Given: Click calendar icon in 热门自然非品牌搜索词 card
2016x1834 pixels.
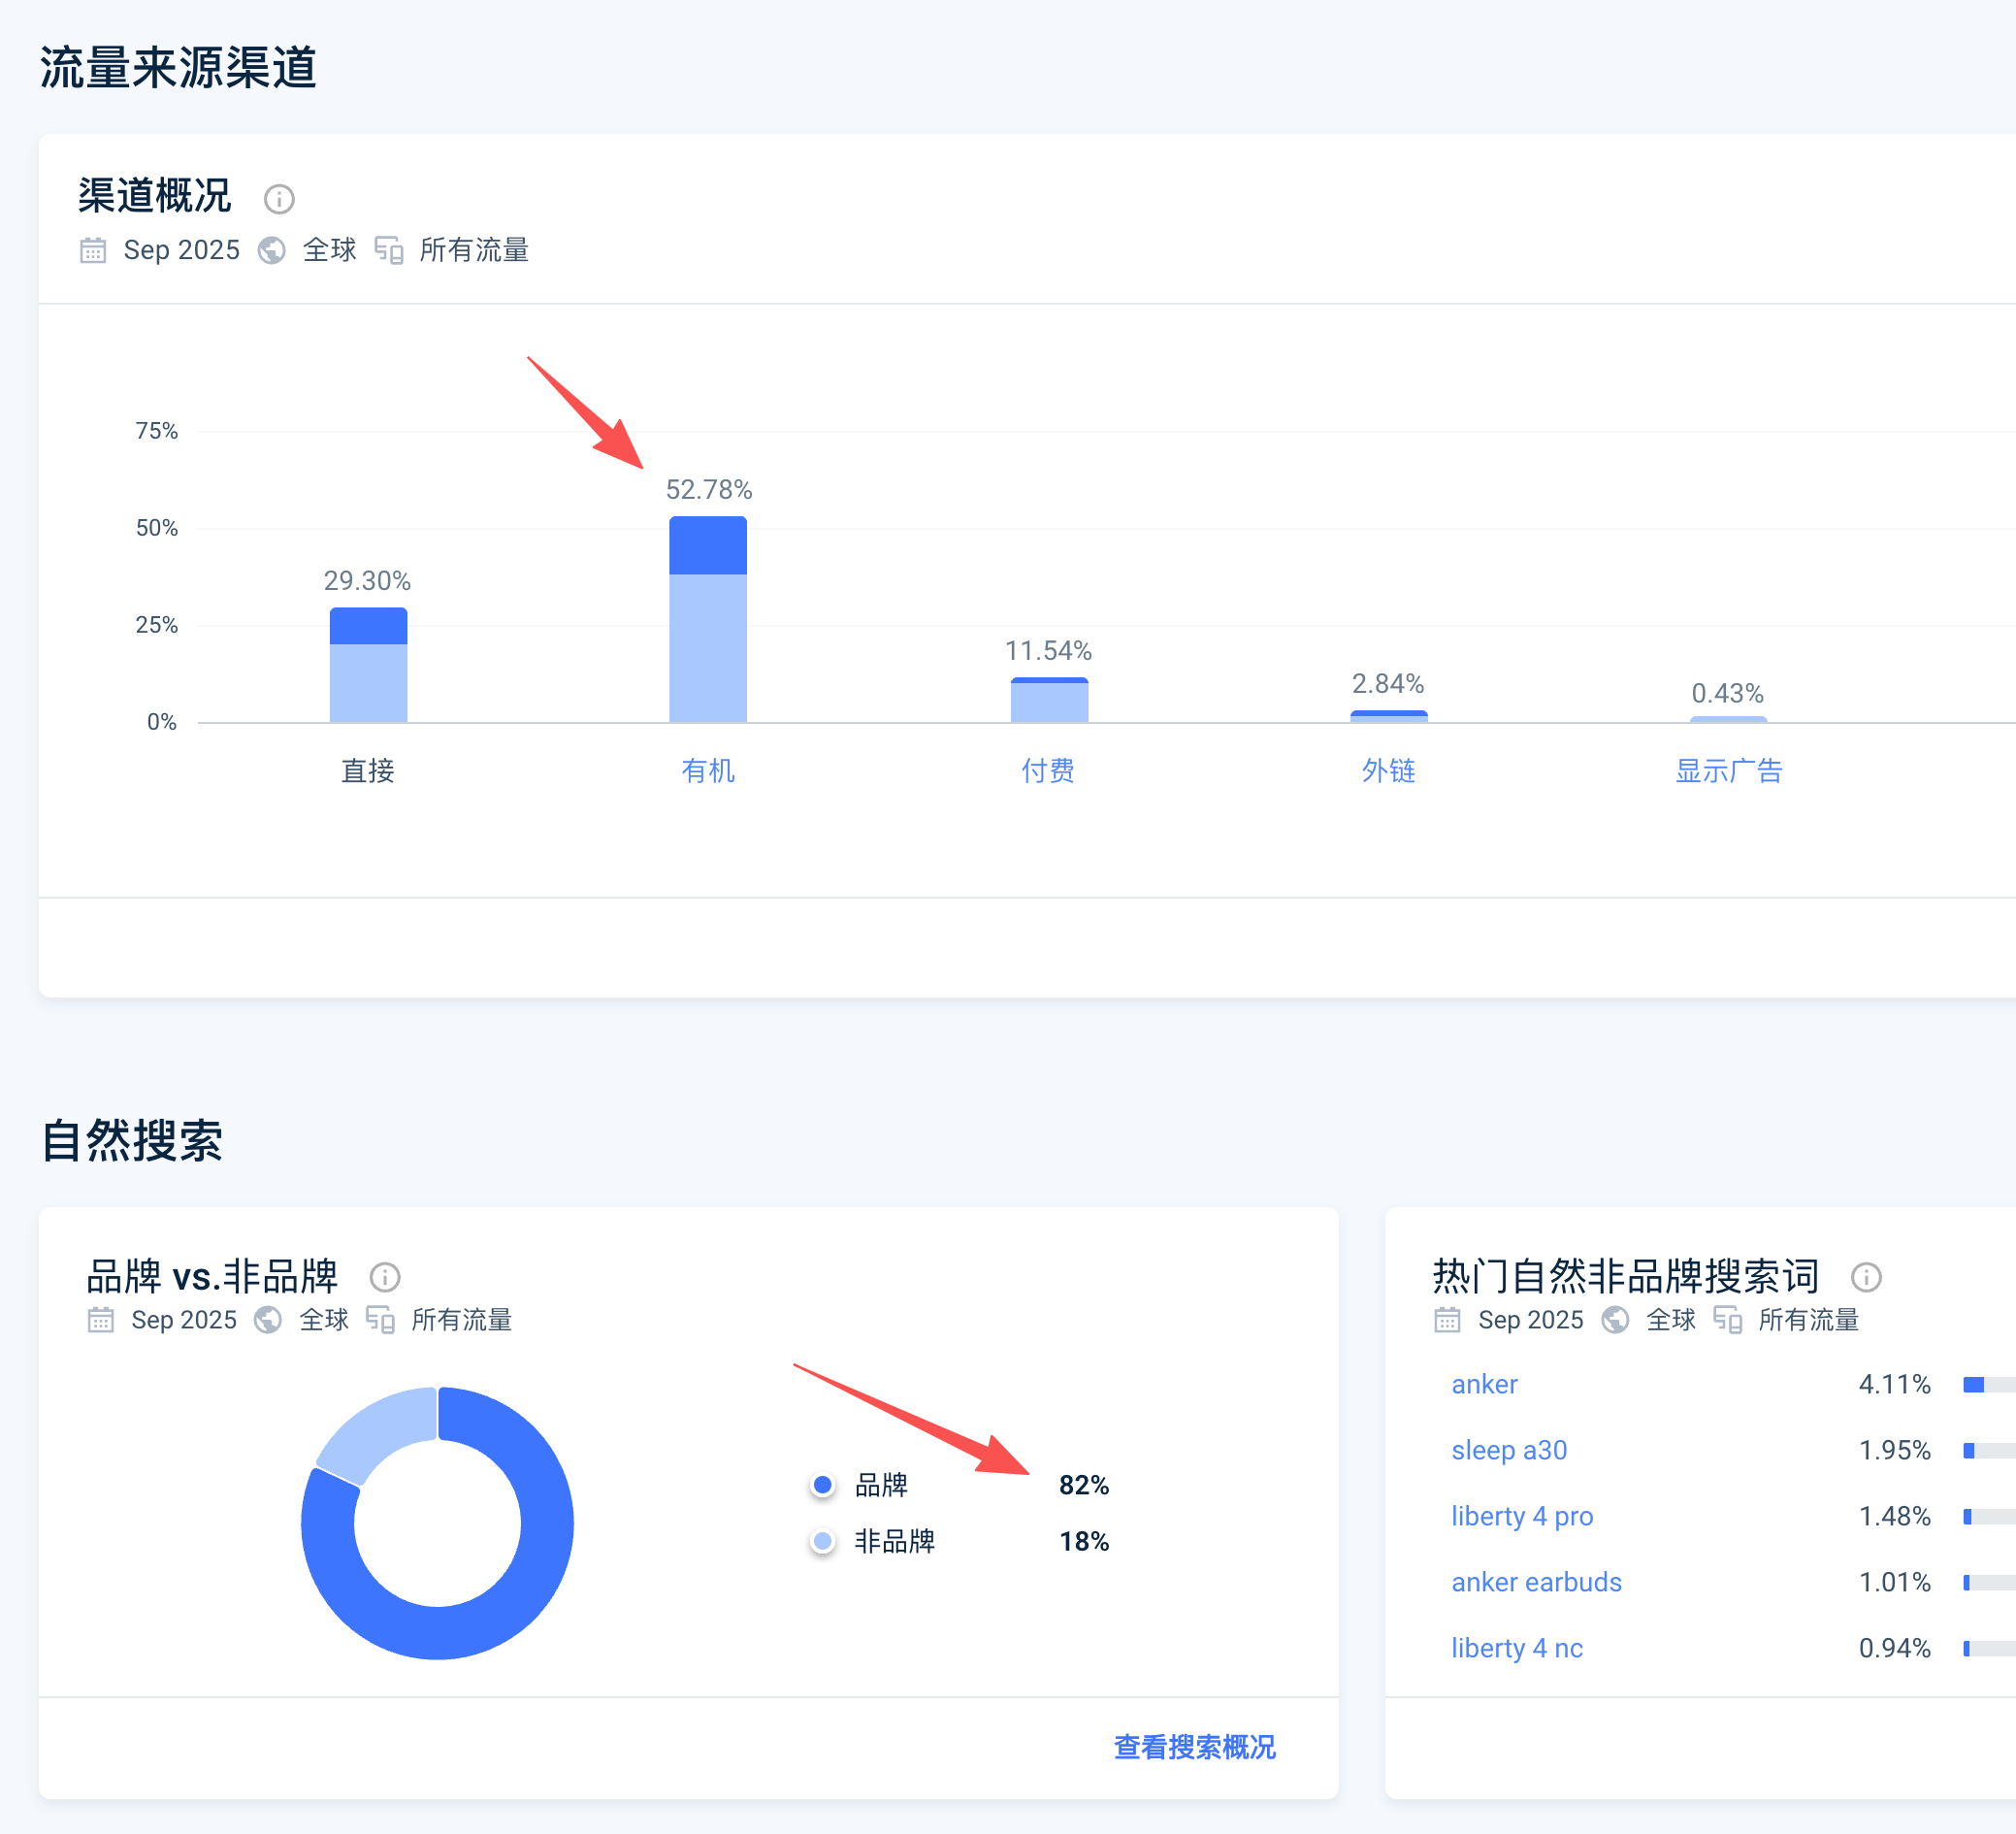Looking at the screenshot, I should point(1447,1320).
